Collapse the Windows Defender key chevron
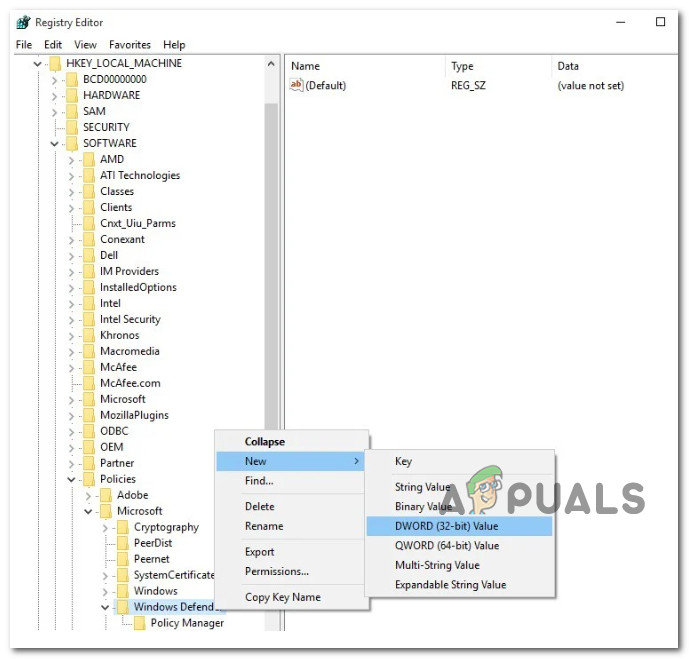The height and width of the screenshot is (659, 689). coord(105,608)
